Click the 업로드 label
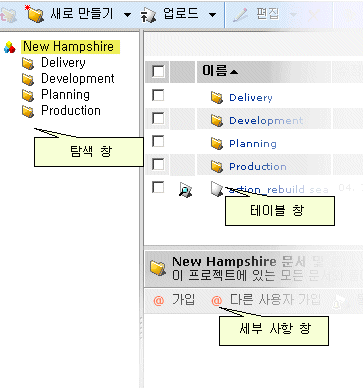The height and width of the screenshot is (388, 363). point(181,14)
